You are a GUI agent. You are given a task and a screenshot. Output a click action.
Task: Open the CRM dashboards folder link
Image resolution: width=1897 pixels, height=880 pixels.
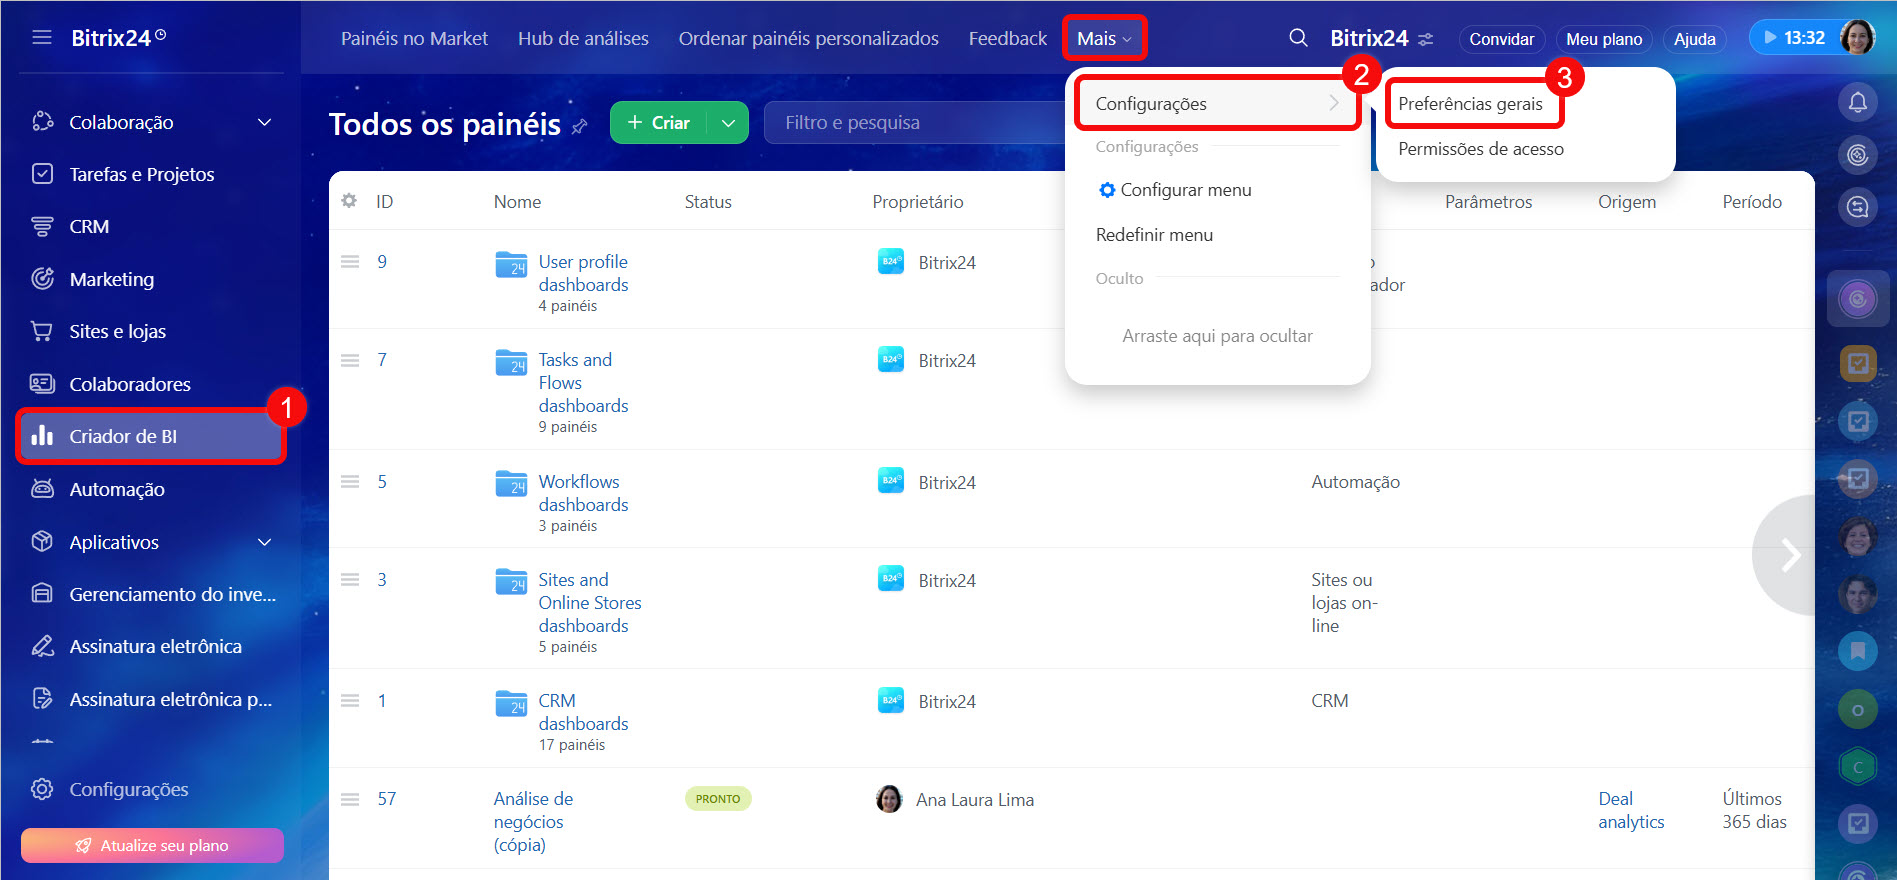point(583,712)
